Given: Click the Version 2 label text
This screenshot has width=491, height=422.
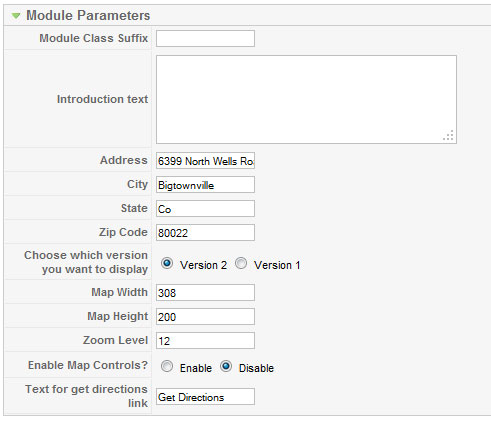Looking at the screenshot, I should (x=203, y=265).
